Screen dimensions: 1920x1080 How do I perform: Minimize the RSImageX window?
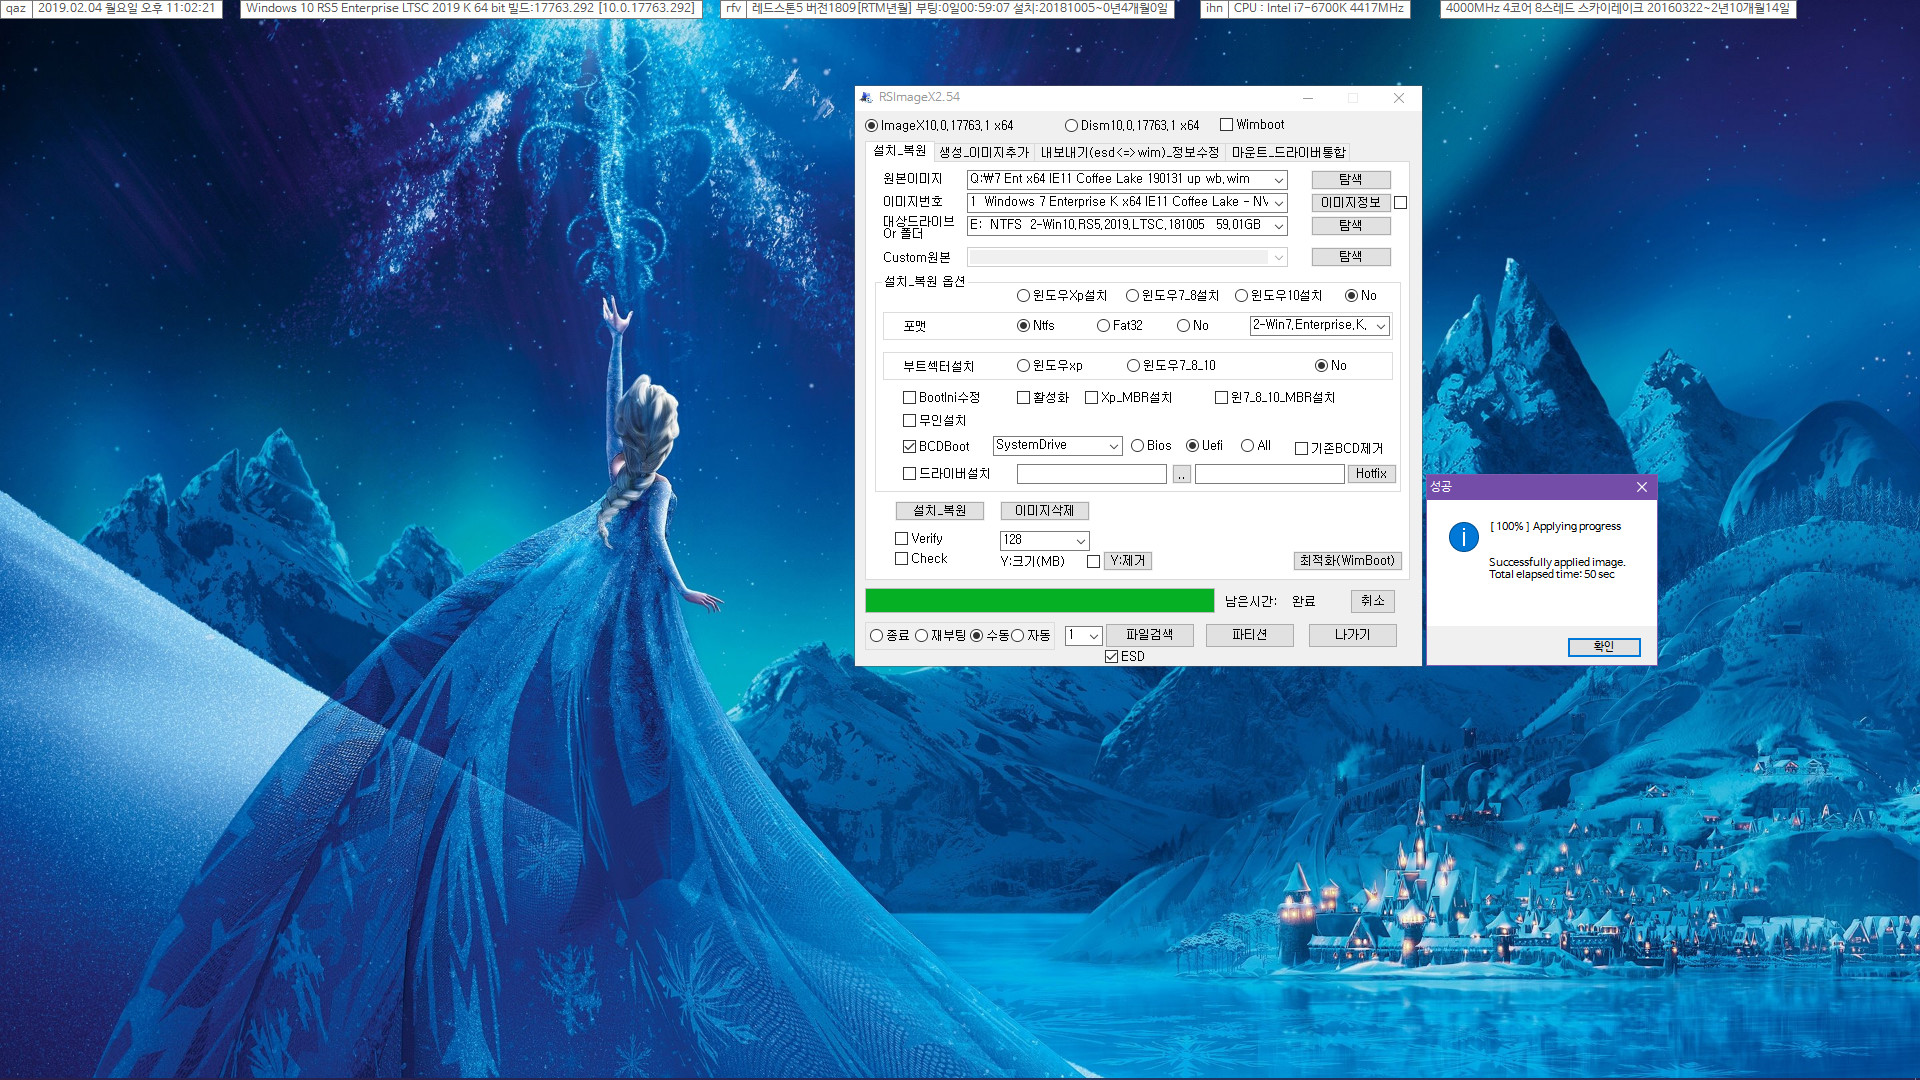1308,97
